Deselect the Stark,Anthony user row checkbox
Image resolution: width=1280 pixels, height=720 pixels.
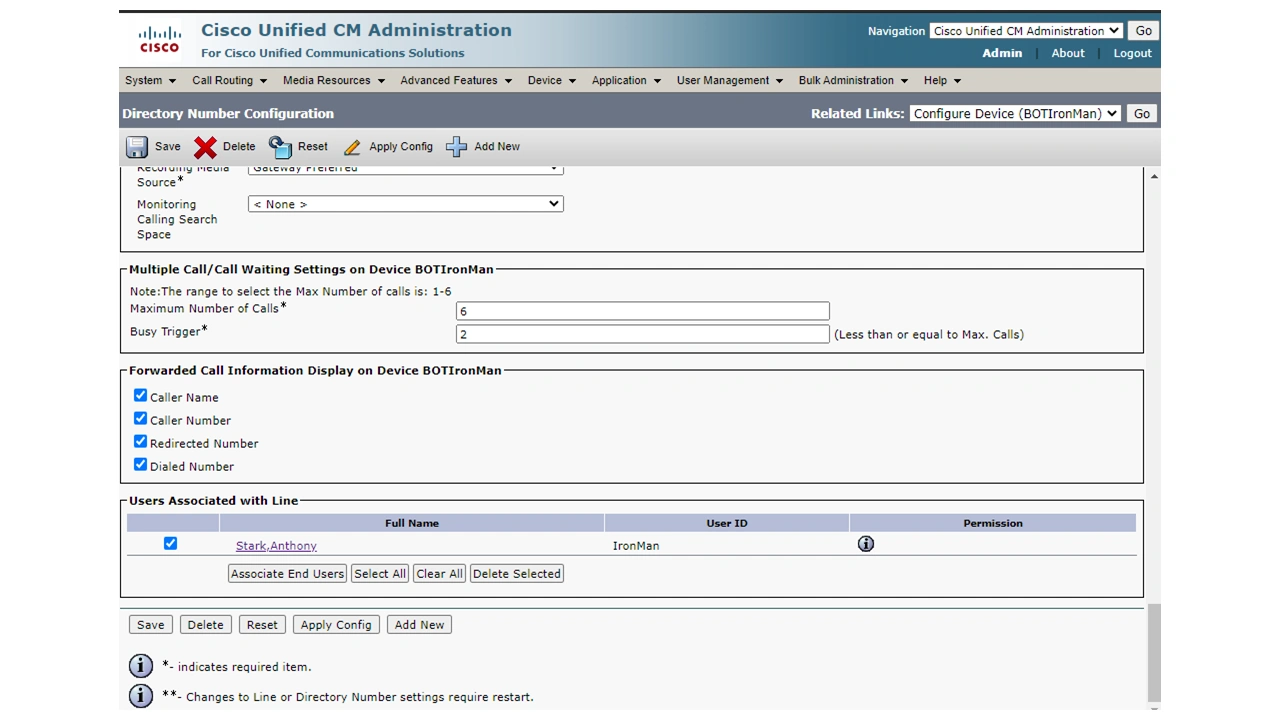pyautogui.click(x=171, y=544)
